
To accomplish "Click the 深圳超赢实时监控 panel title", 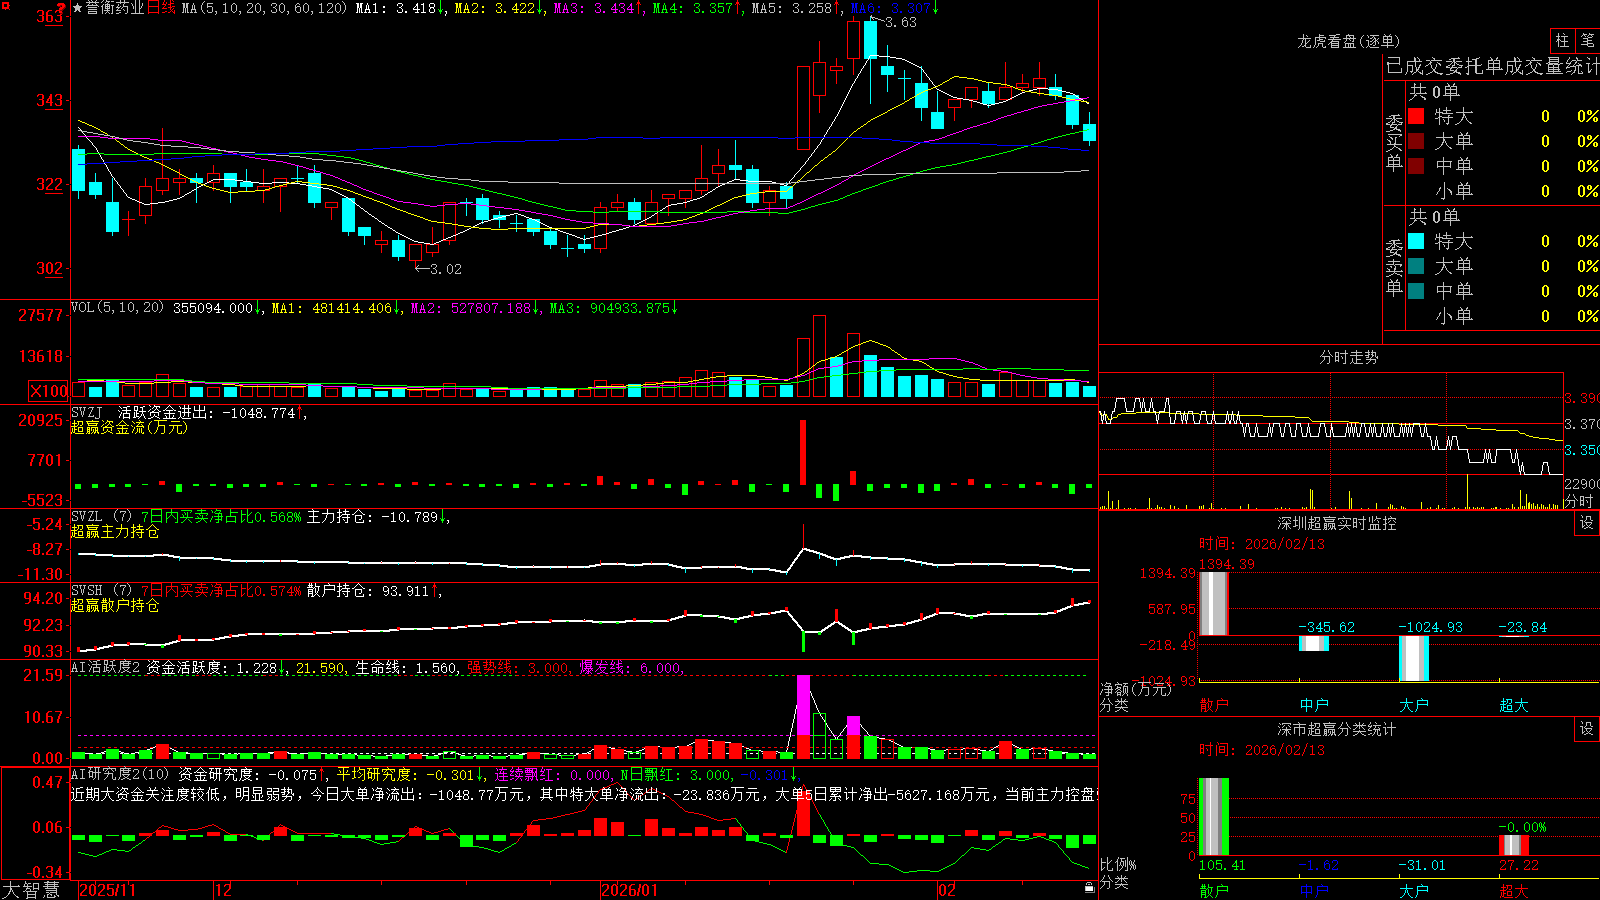I will [x=1337, y=523].
